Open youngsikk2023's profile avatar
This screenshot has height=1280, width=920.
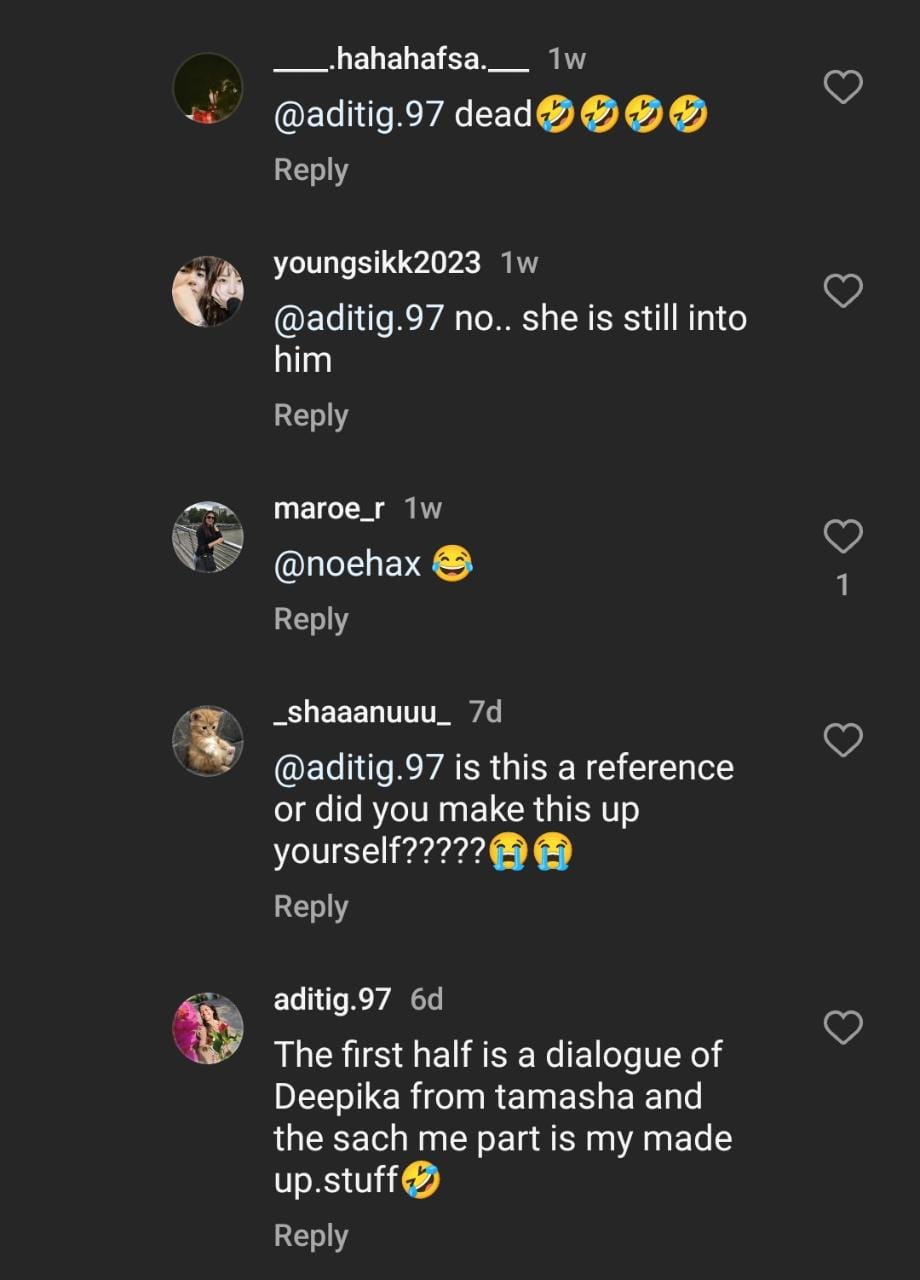click(208, 291)
